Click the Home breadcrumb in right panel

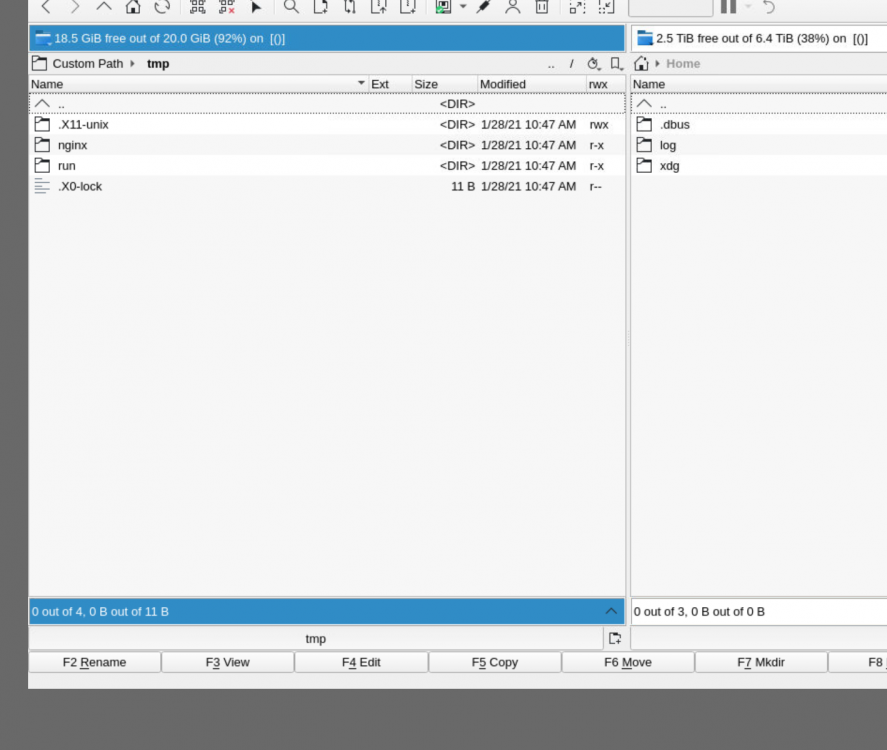(683, 64)
